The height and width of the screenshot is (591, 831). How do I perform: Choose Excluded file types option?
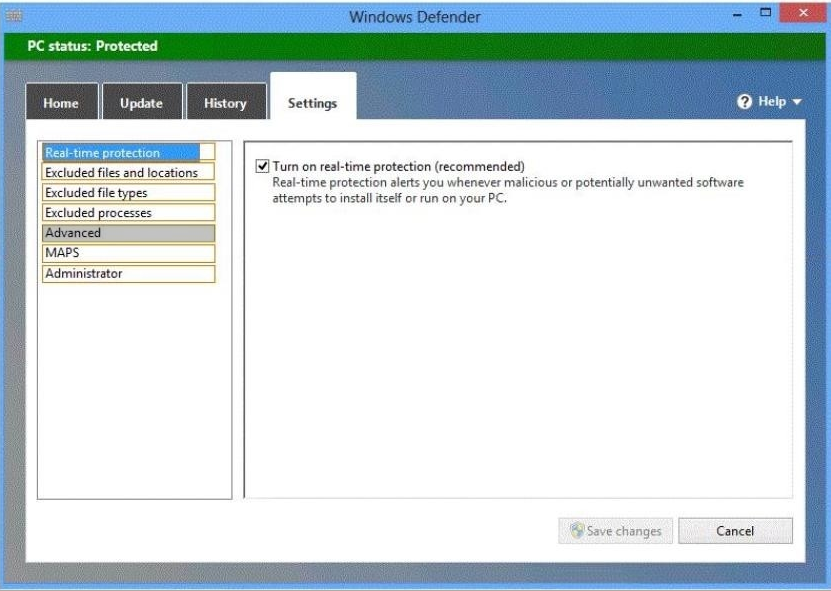(x=128, y=192)
